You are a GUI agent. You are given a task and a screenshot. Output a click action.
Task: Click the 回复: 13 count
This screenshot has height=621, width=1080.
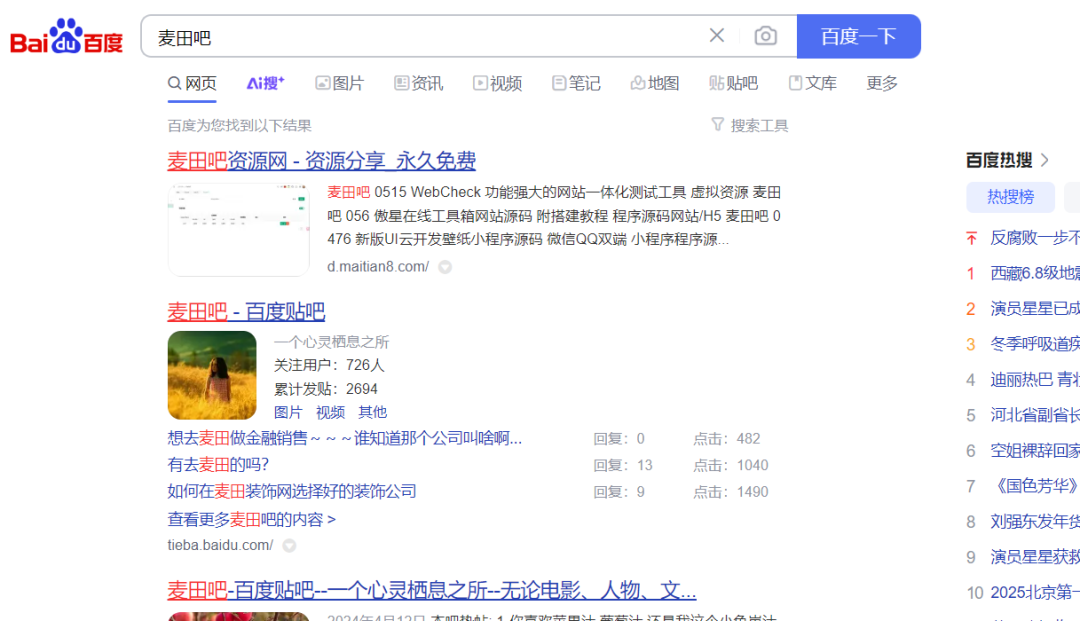pos(623,465)
